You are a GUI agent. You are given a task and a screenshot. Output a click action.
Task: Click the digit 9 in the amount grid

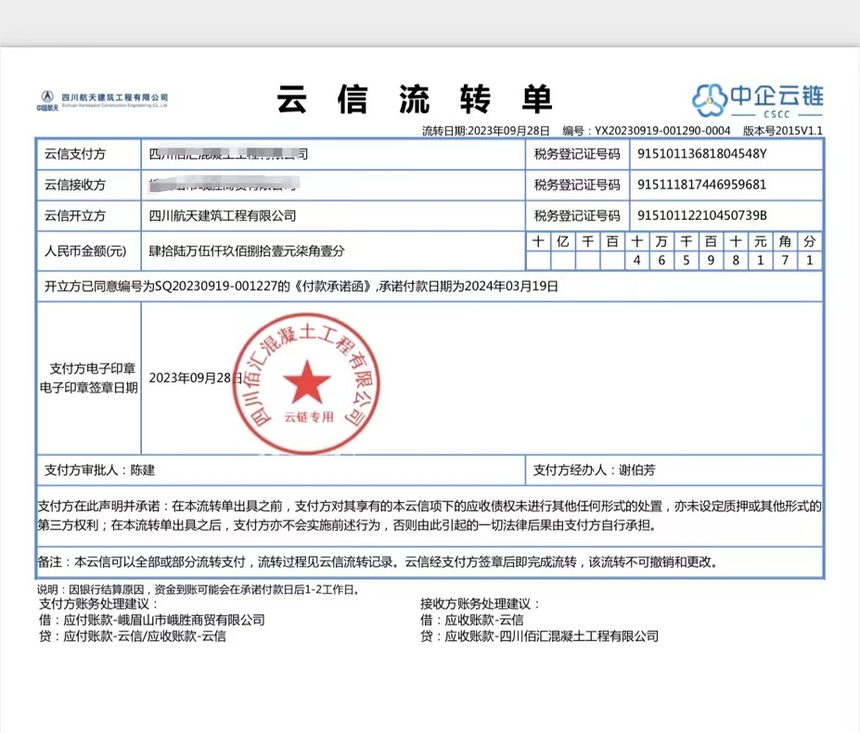tap(711, 260)
